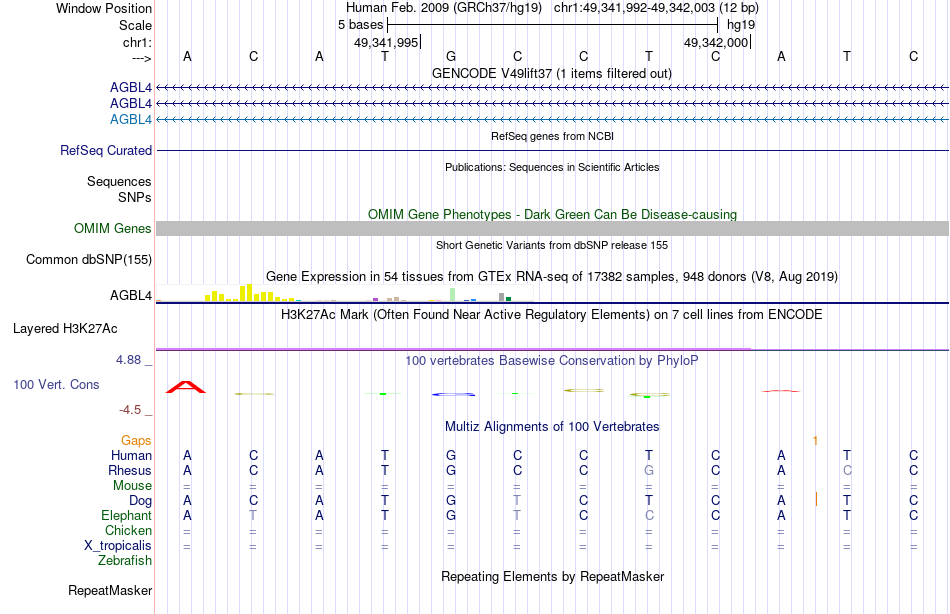
Task: Open the GENCODE V49lift37 track title
Action: point(551,73)
